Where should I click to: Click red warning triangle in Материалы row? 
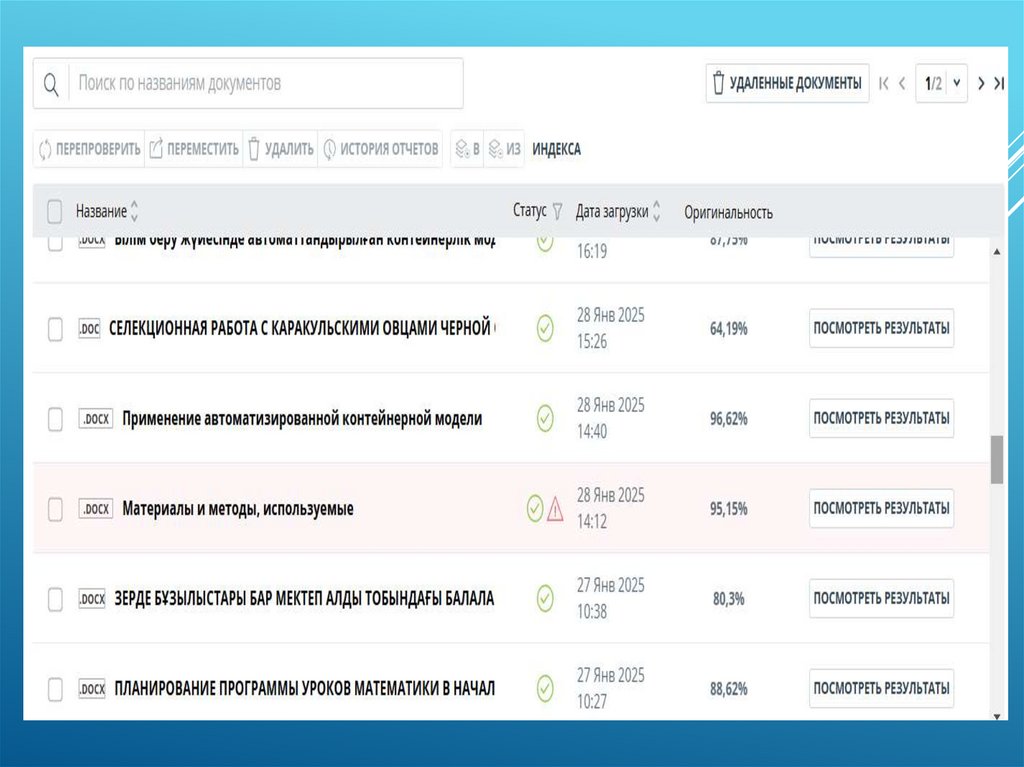pyautogui.click(x=555, y=509)
